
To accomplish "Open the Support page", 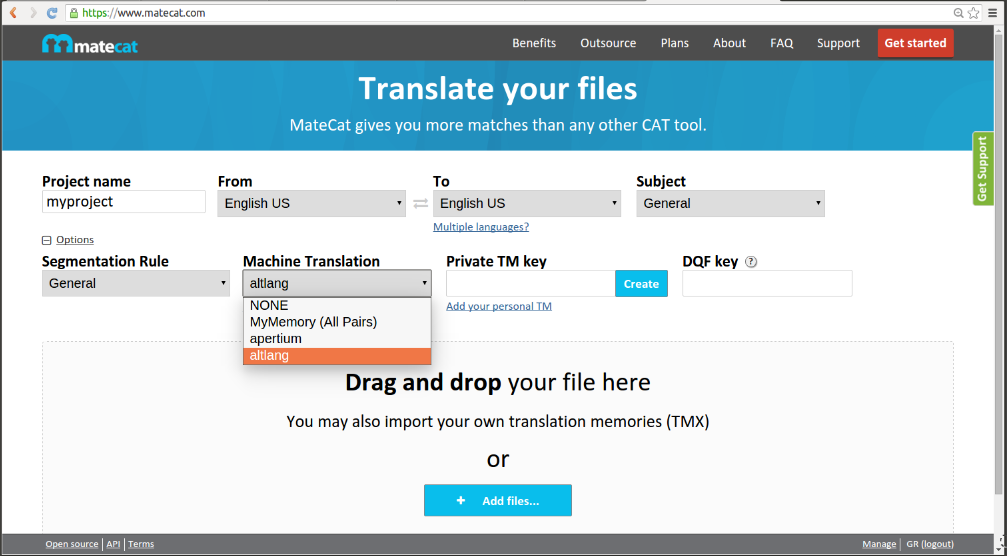I will pyautogui.click(x=838, y=43).
